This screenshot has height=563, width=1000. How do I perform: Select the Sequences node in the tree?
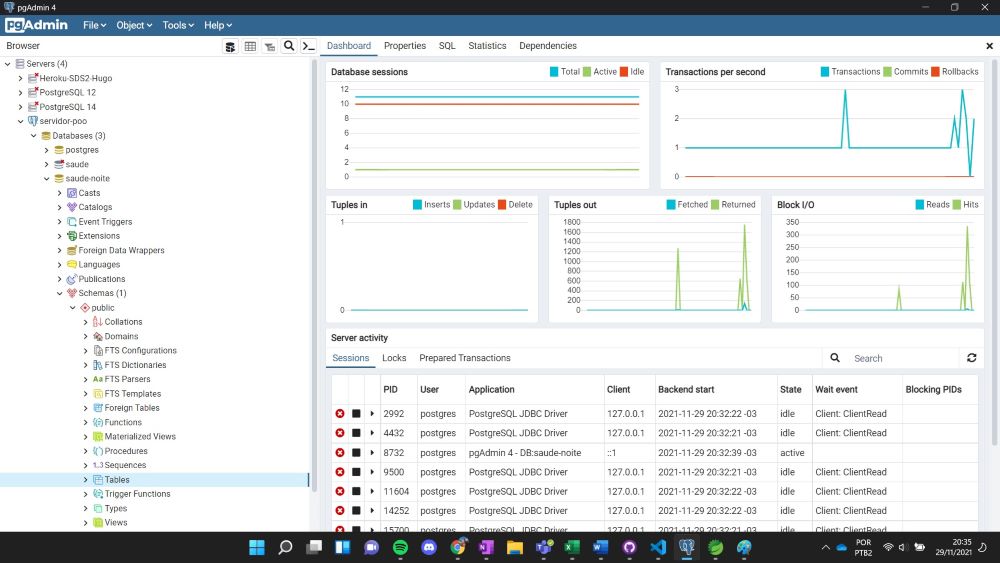tap(125, 465)
